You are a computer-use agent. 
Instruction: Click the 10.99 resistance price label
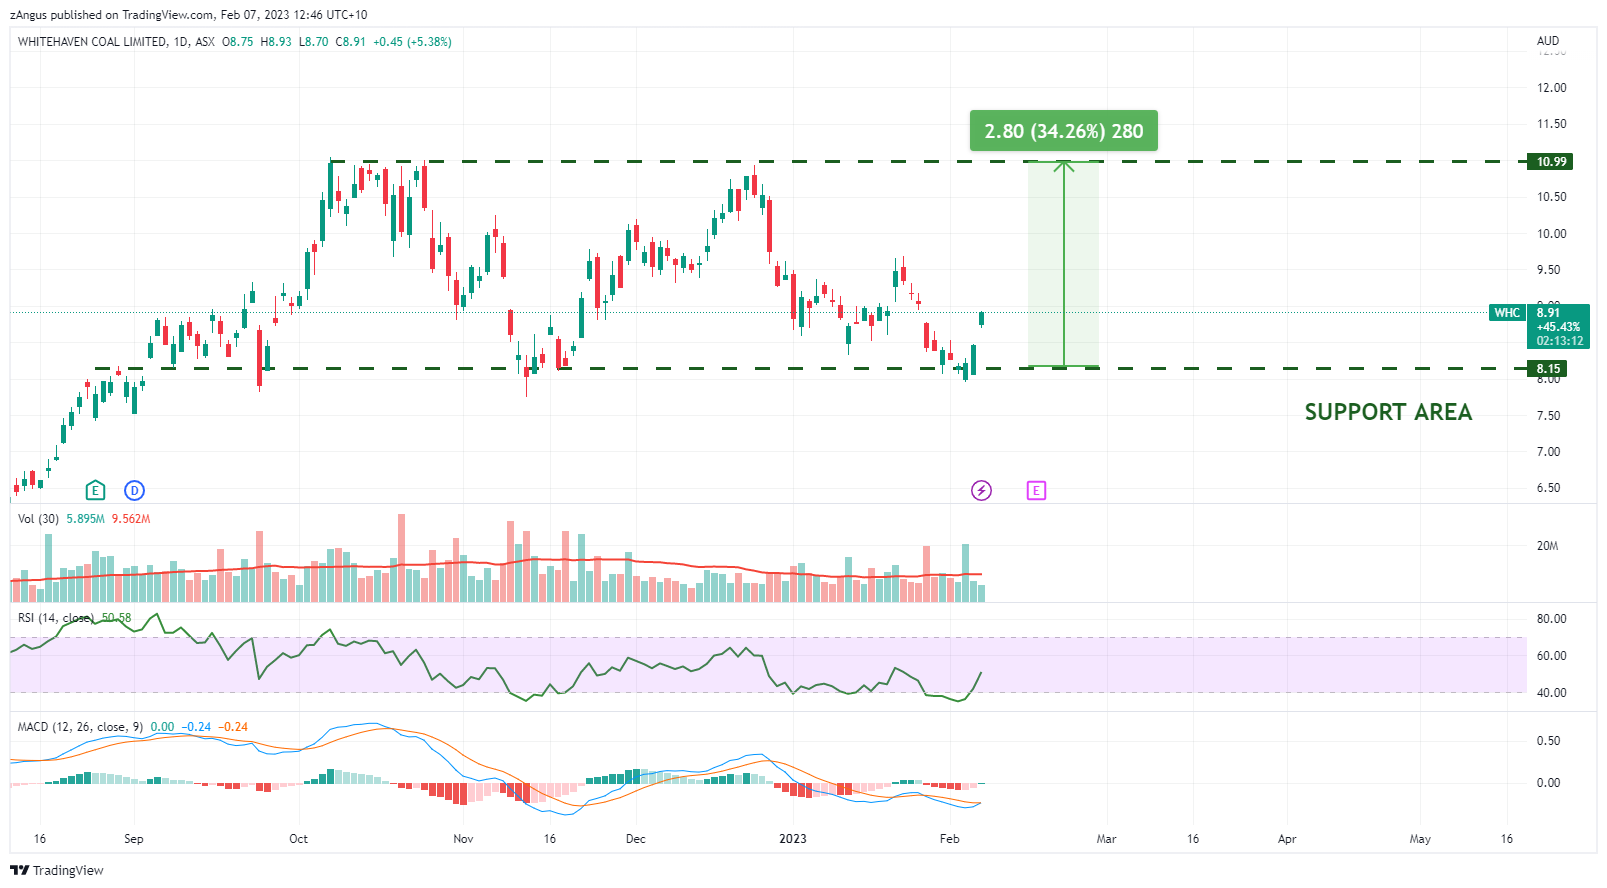click(x=1550, y=162)
